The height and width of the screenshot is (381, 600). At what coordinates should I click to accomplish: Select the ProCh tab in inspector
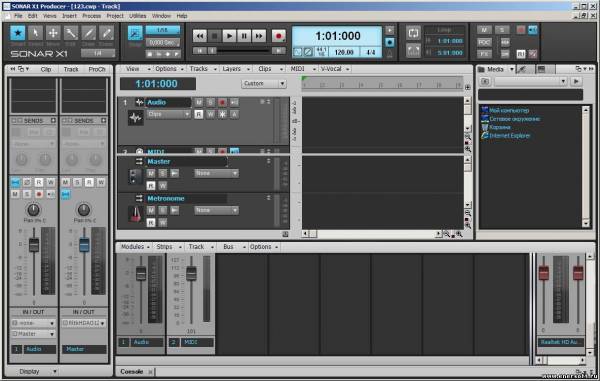coord(96,69)
